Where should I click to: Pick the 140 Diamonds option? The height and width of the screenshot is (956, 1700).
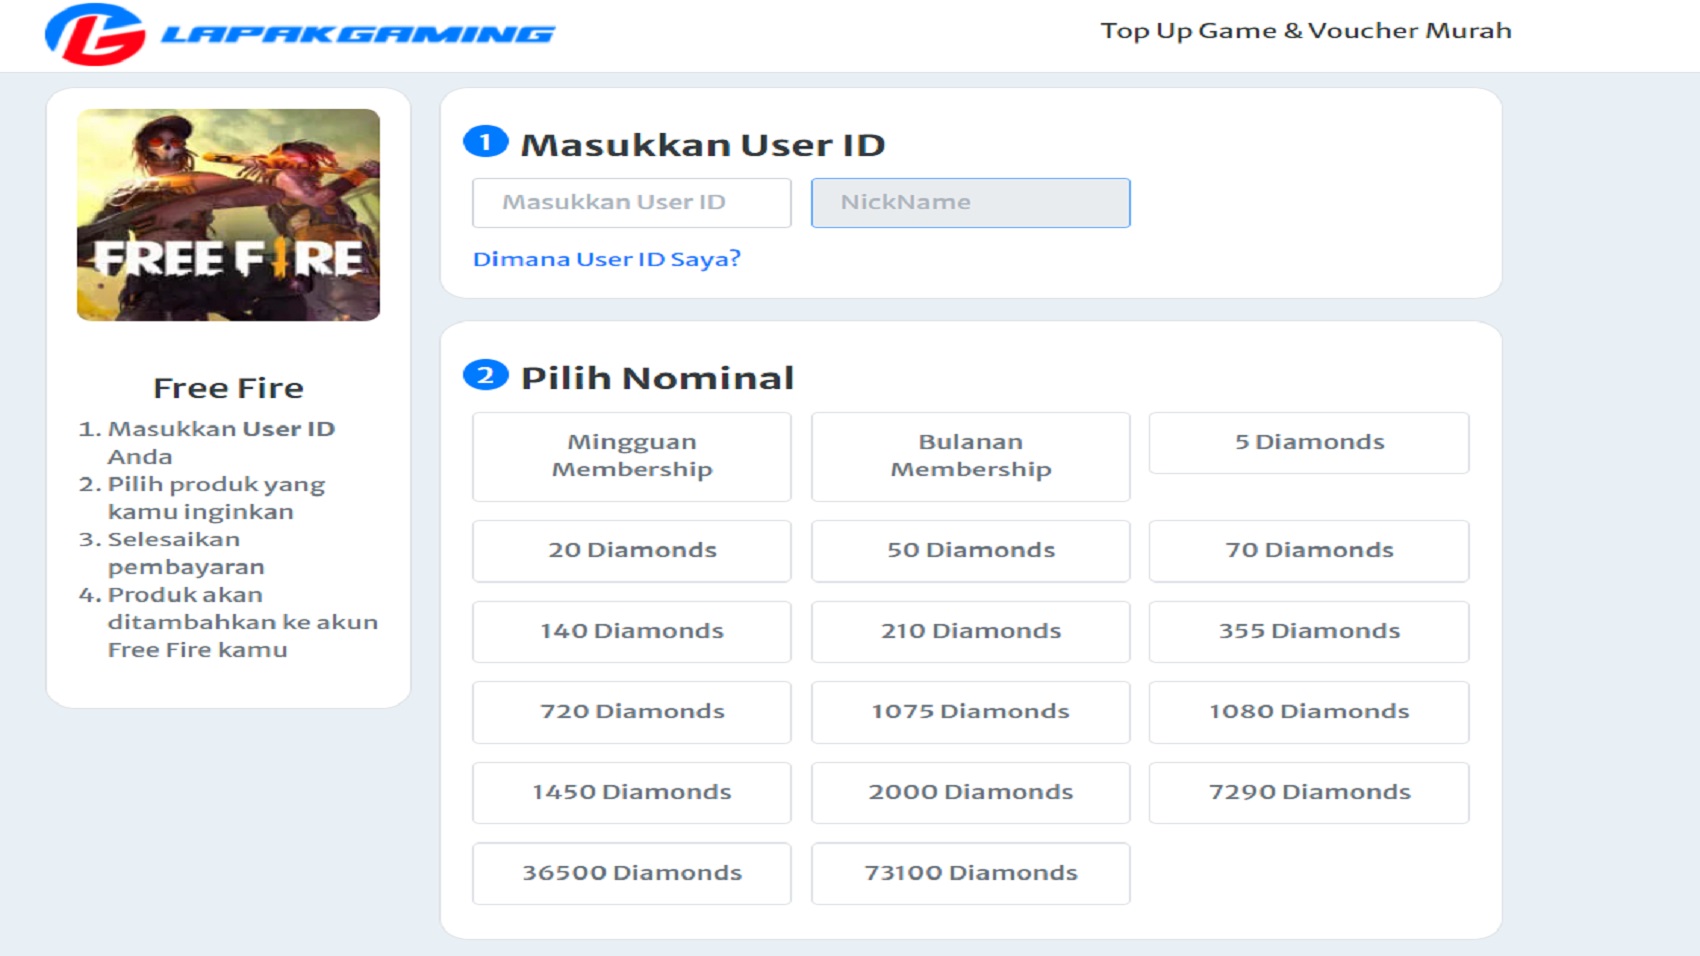(x=631, y=631)
